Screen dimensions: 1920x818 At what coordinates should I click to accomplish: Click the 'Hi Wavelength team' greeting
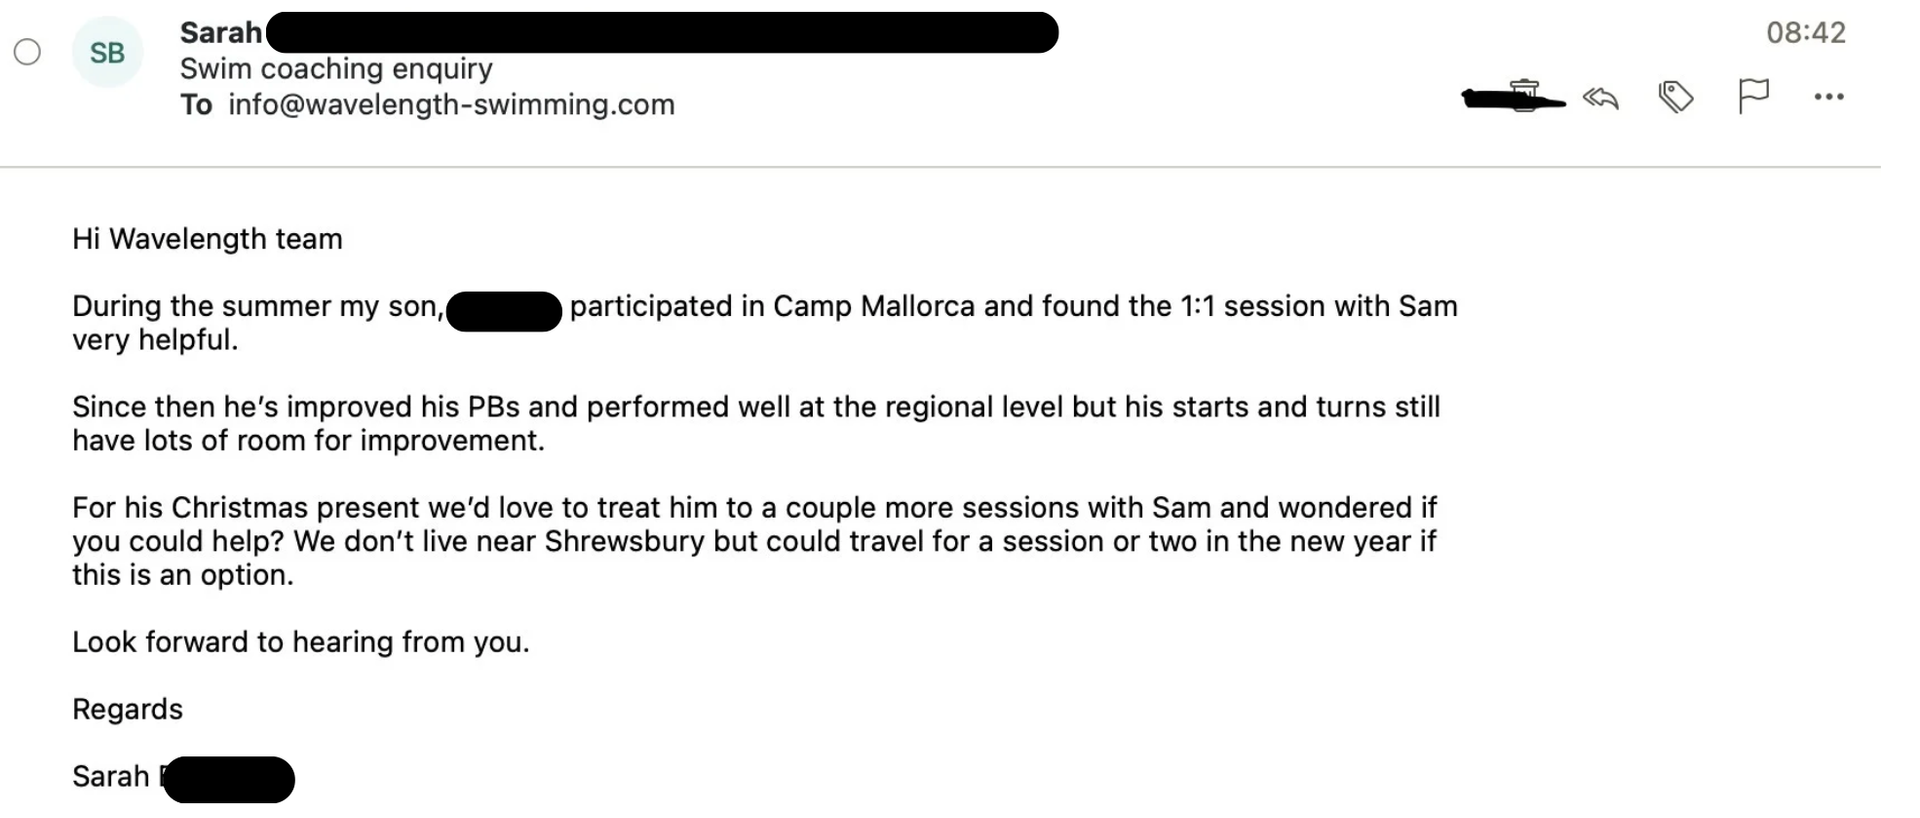coord(207,239)
